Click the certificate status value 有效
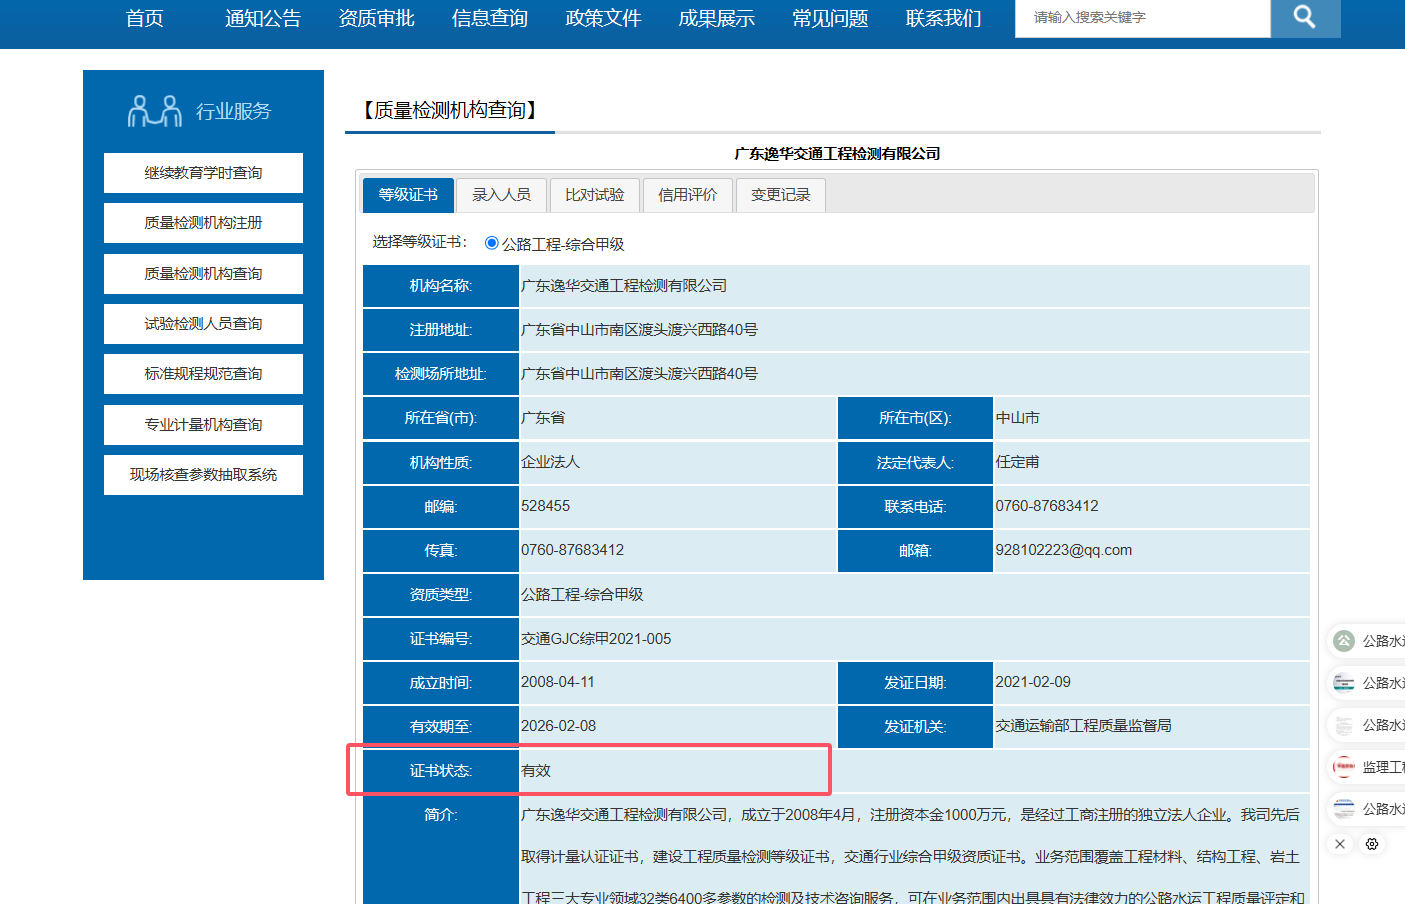The image size is (1405, 905). pyautogui.click(x=536, y=771)
